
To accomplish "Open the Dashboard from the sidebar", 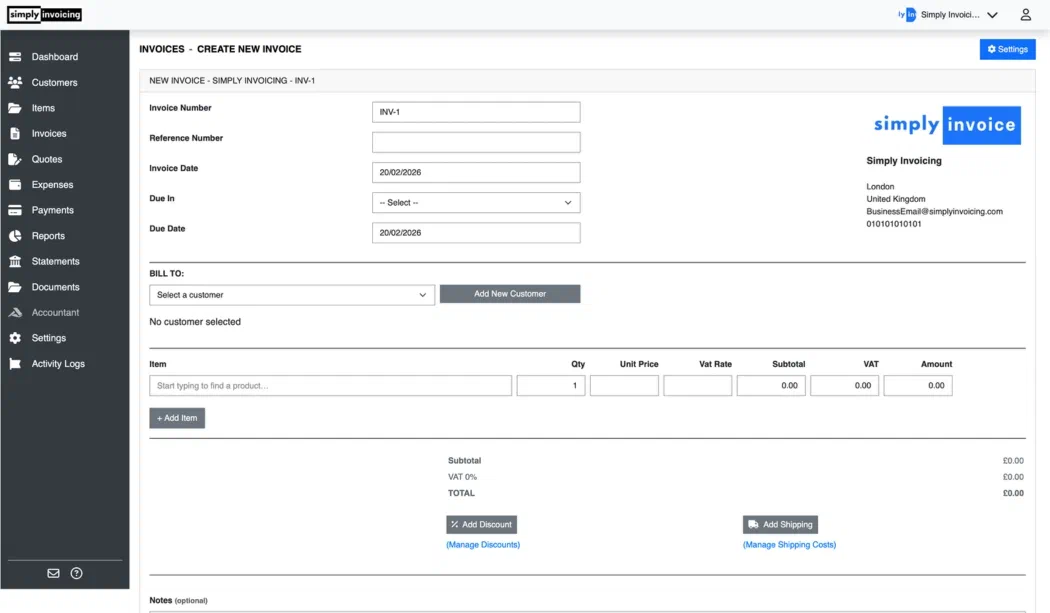I will 46,56.
